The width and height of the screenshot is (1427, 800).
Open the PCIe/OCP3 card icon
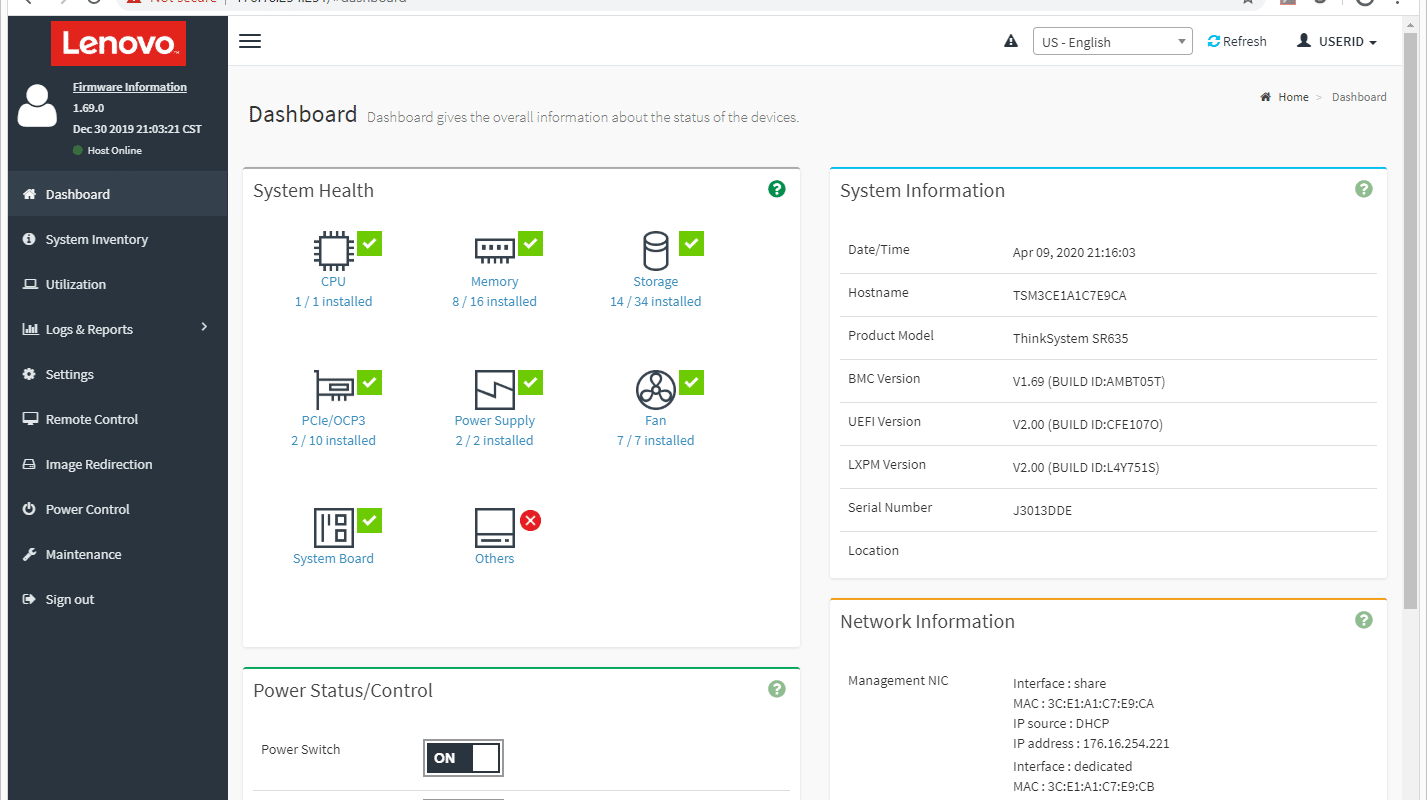pos(333,390)
